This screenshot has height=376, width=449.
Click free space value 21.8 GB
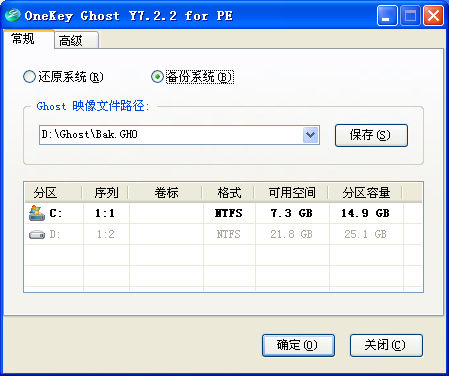pos(291,235)
